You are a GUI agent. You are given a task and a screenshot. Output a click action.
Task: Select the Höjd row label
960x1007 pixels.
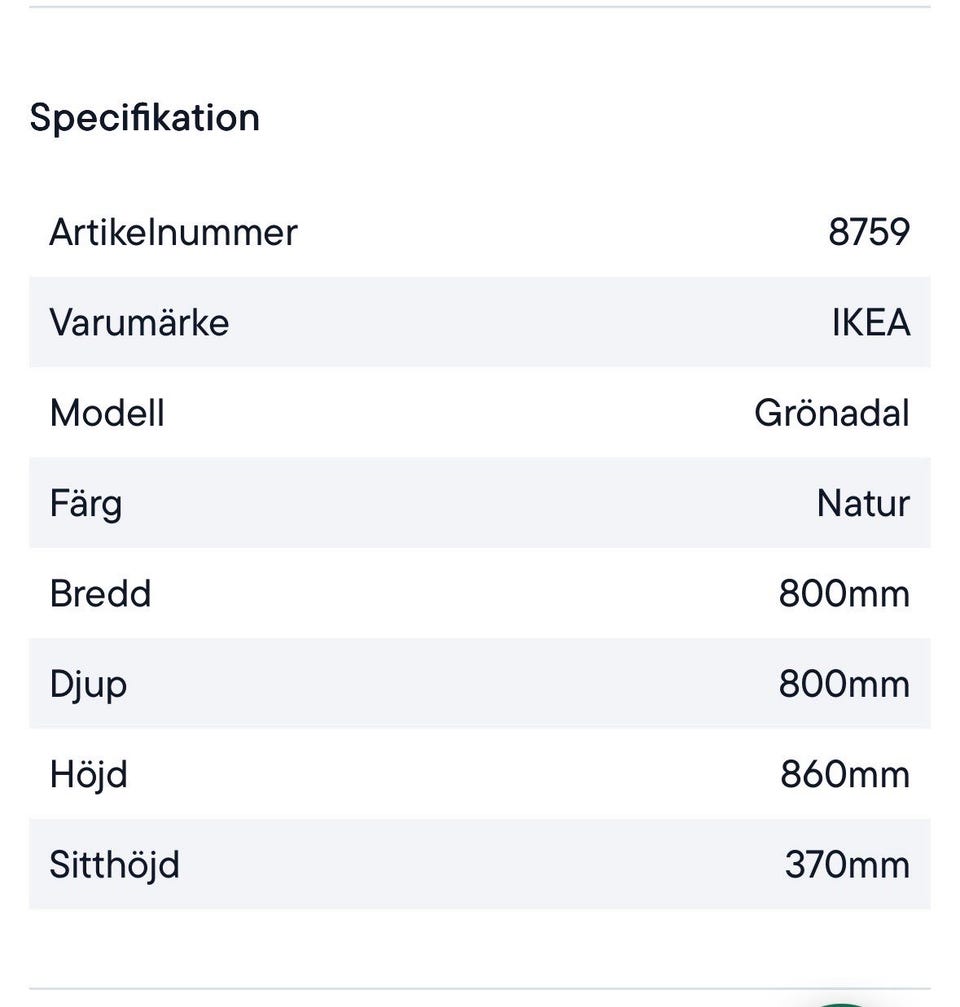click(x=89, y=774)
